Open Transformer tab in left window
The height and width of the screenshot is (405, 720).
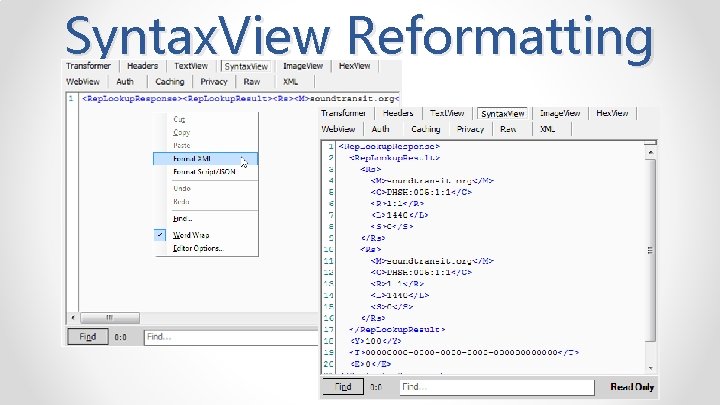88,66
